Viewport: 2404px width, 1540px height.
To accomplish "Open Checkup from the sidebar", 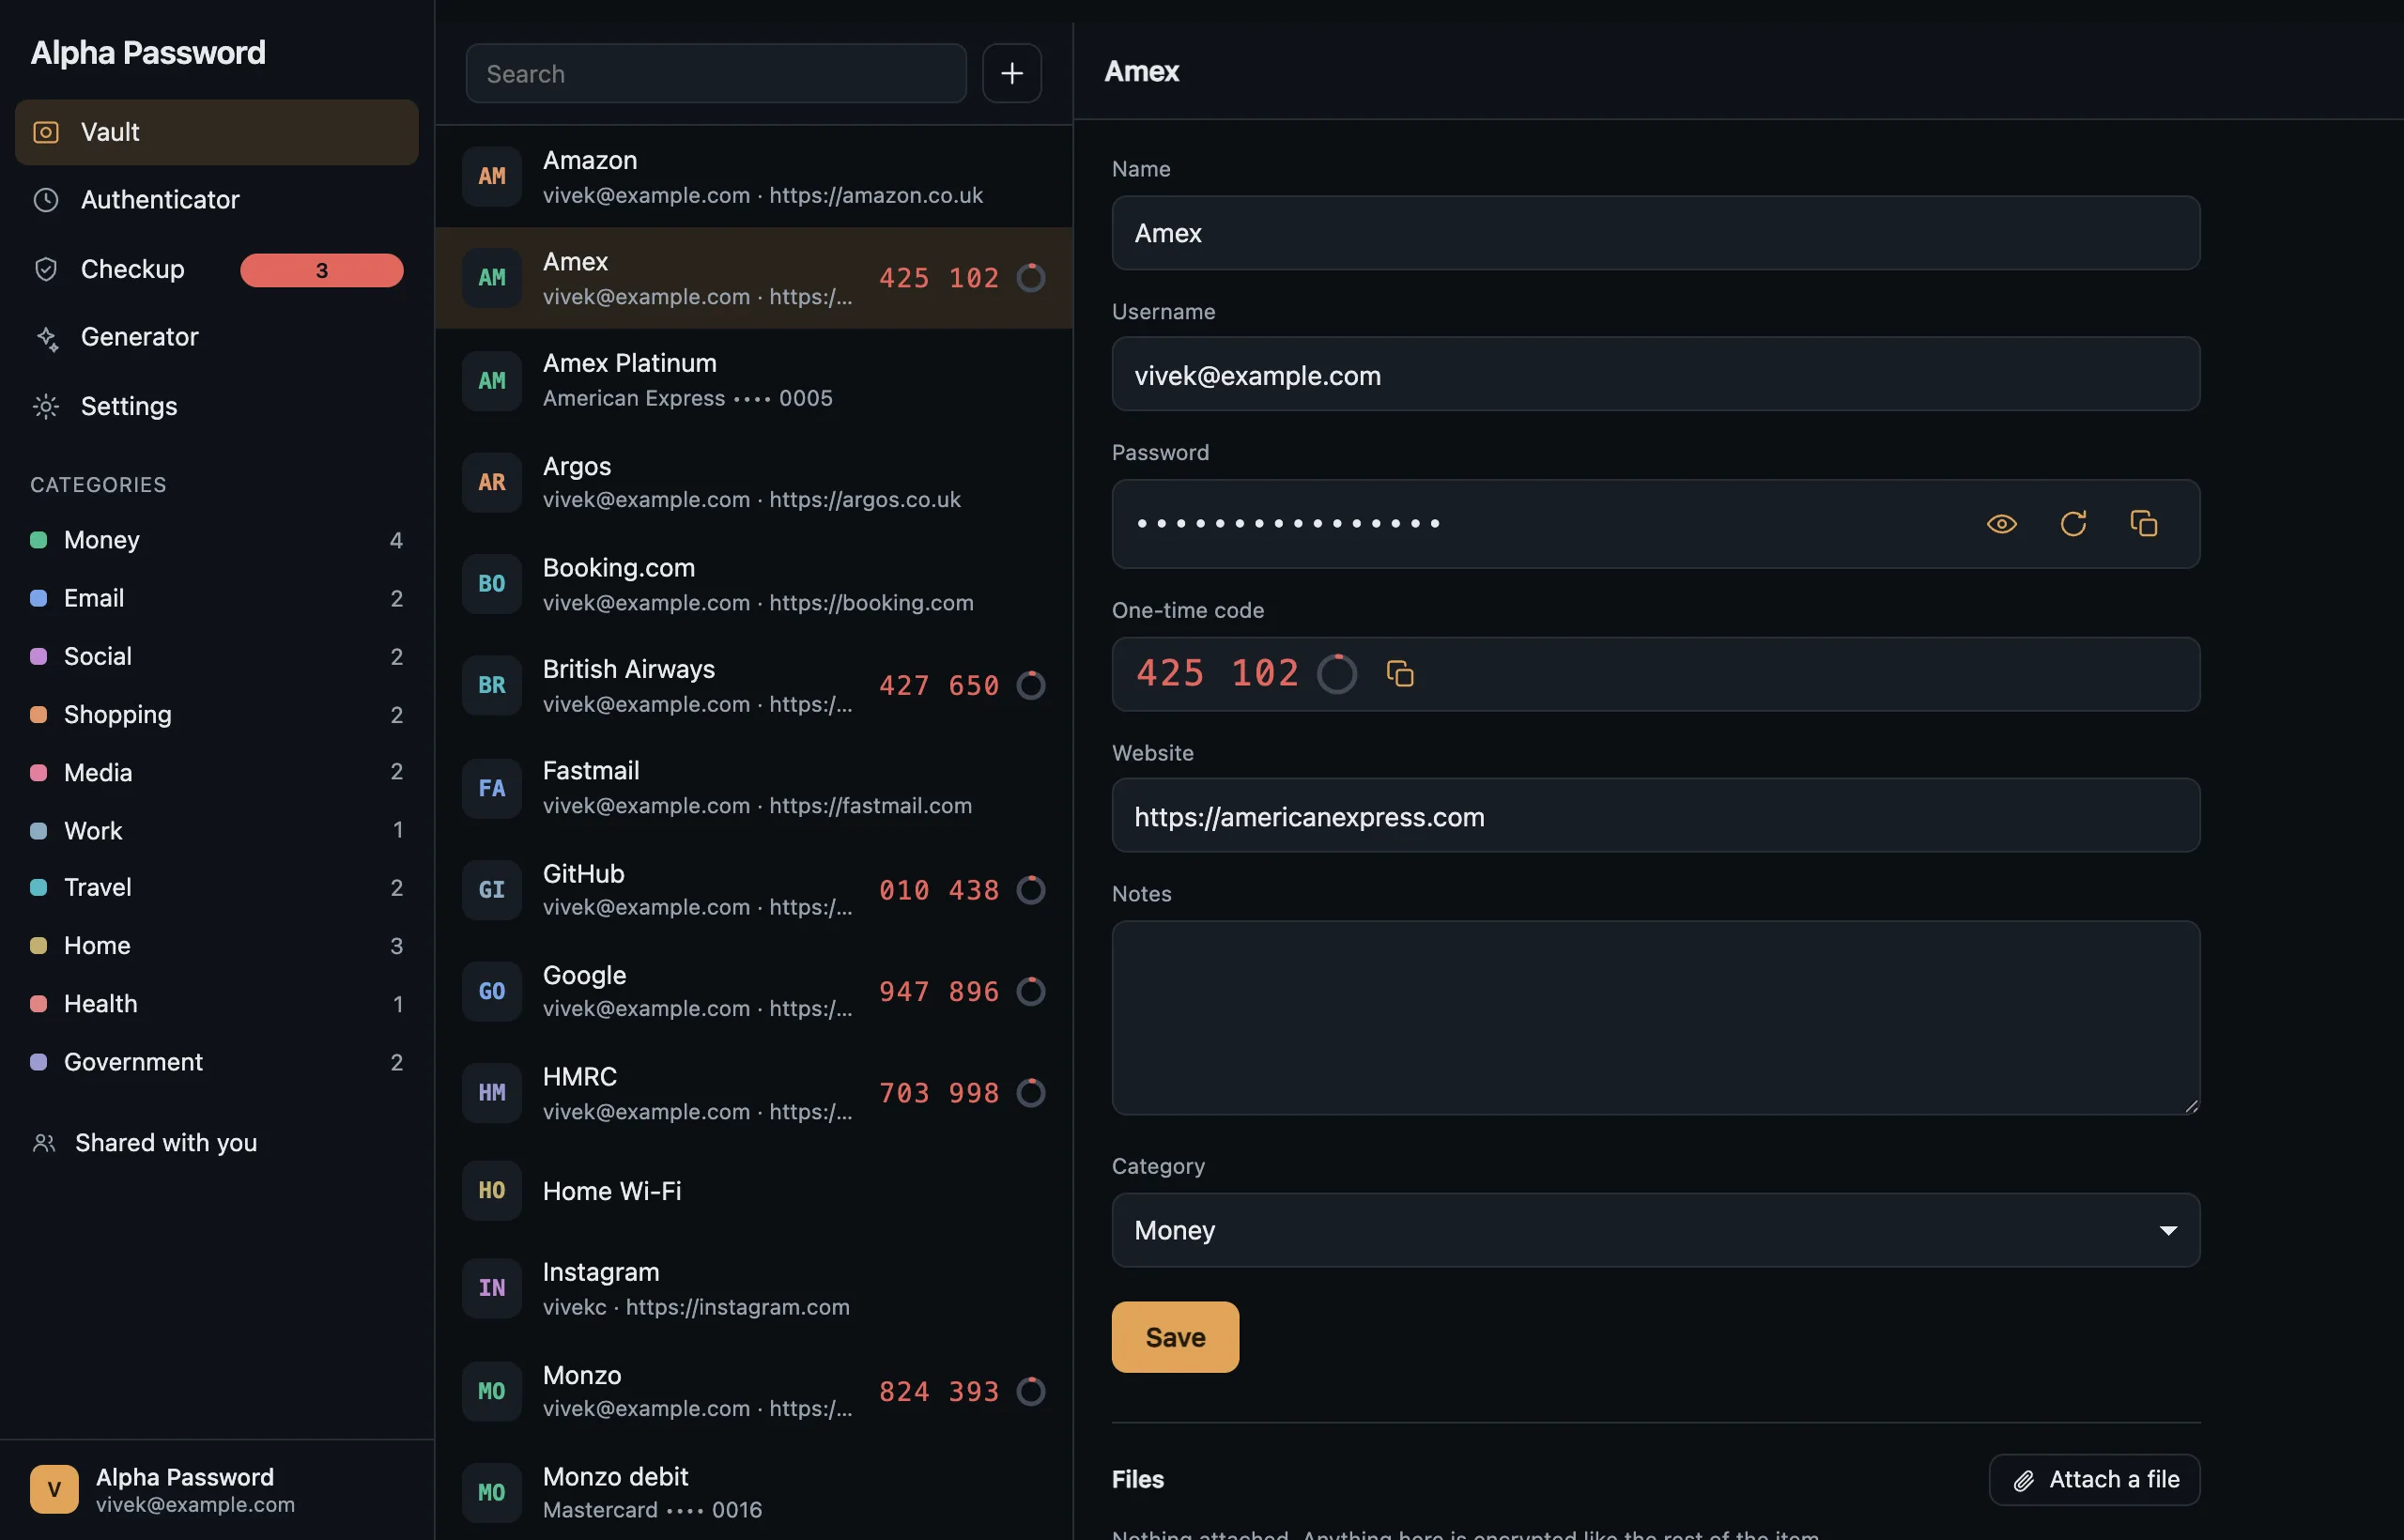I will click(x=216, y=269).
